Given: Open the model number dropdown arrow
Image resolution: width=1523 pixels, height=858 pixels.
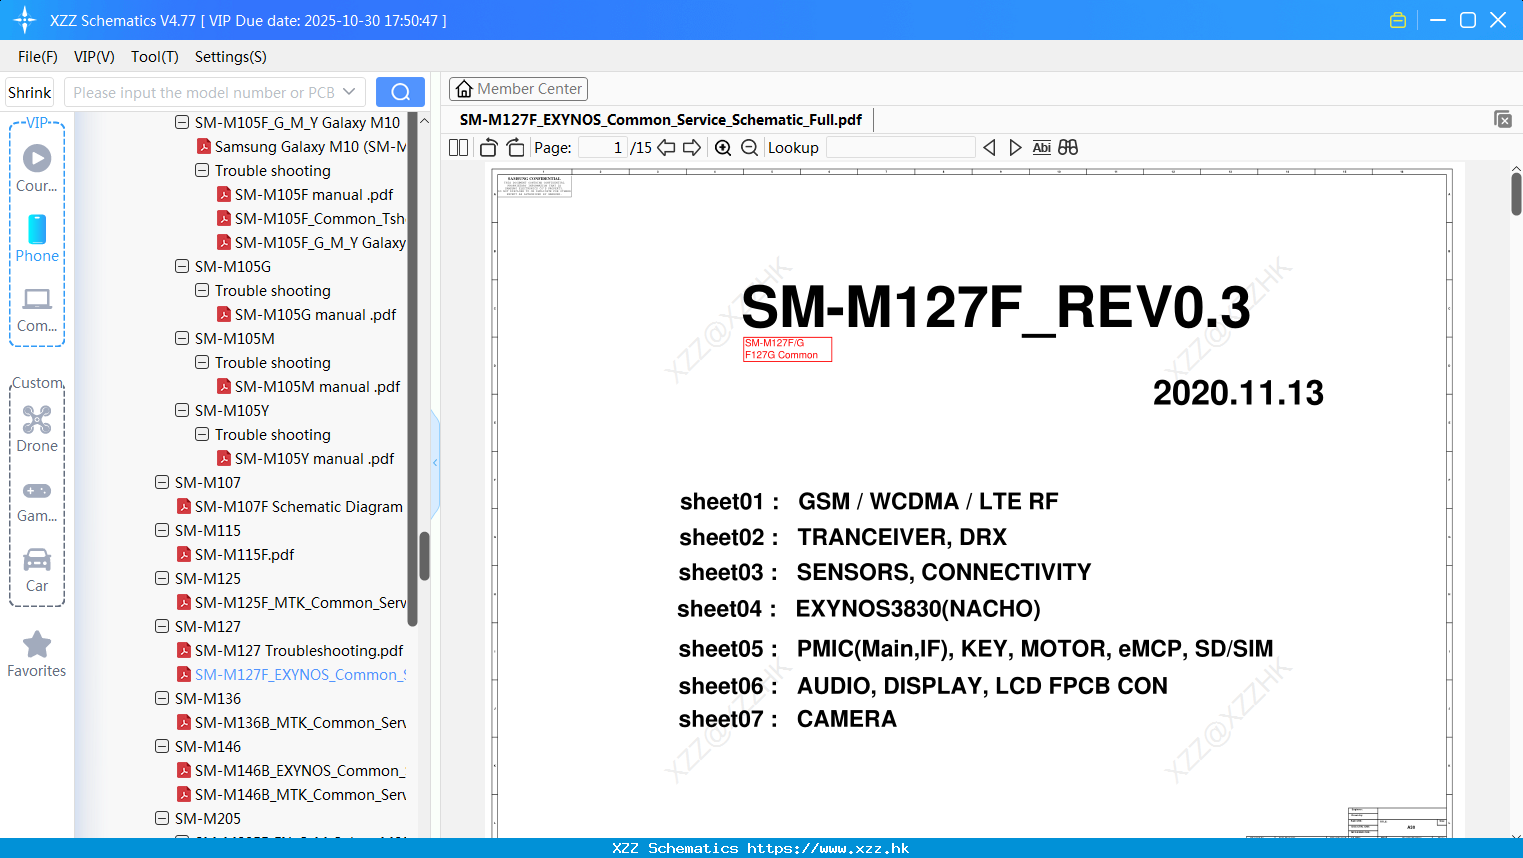Looking at the screenshot, I should 349,92.
